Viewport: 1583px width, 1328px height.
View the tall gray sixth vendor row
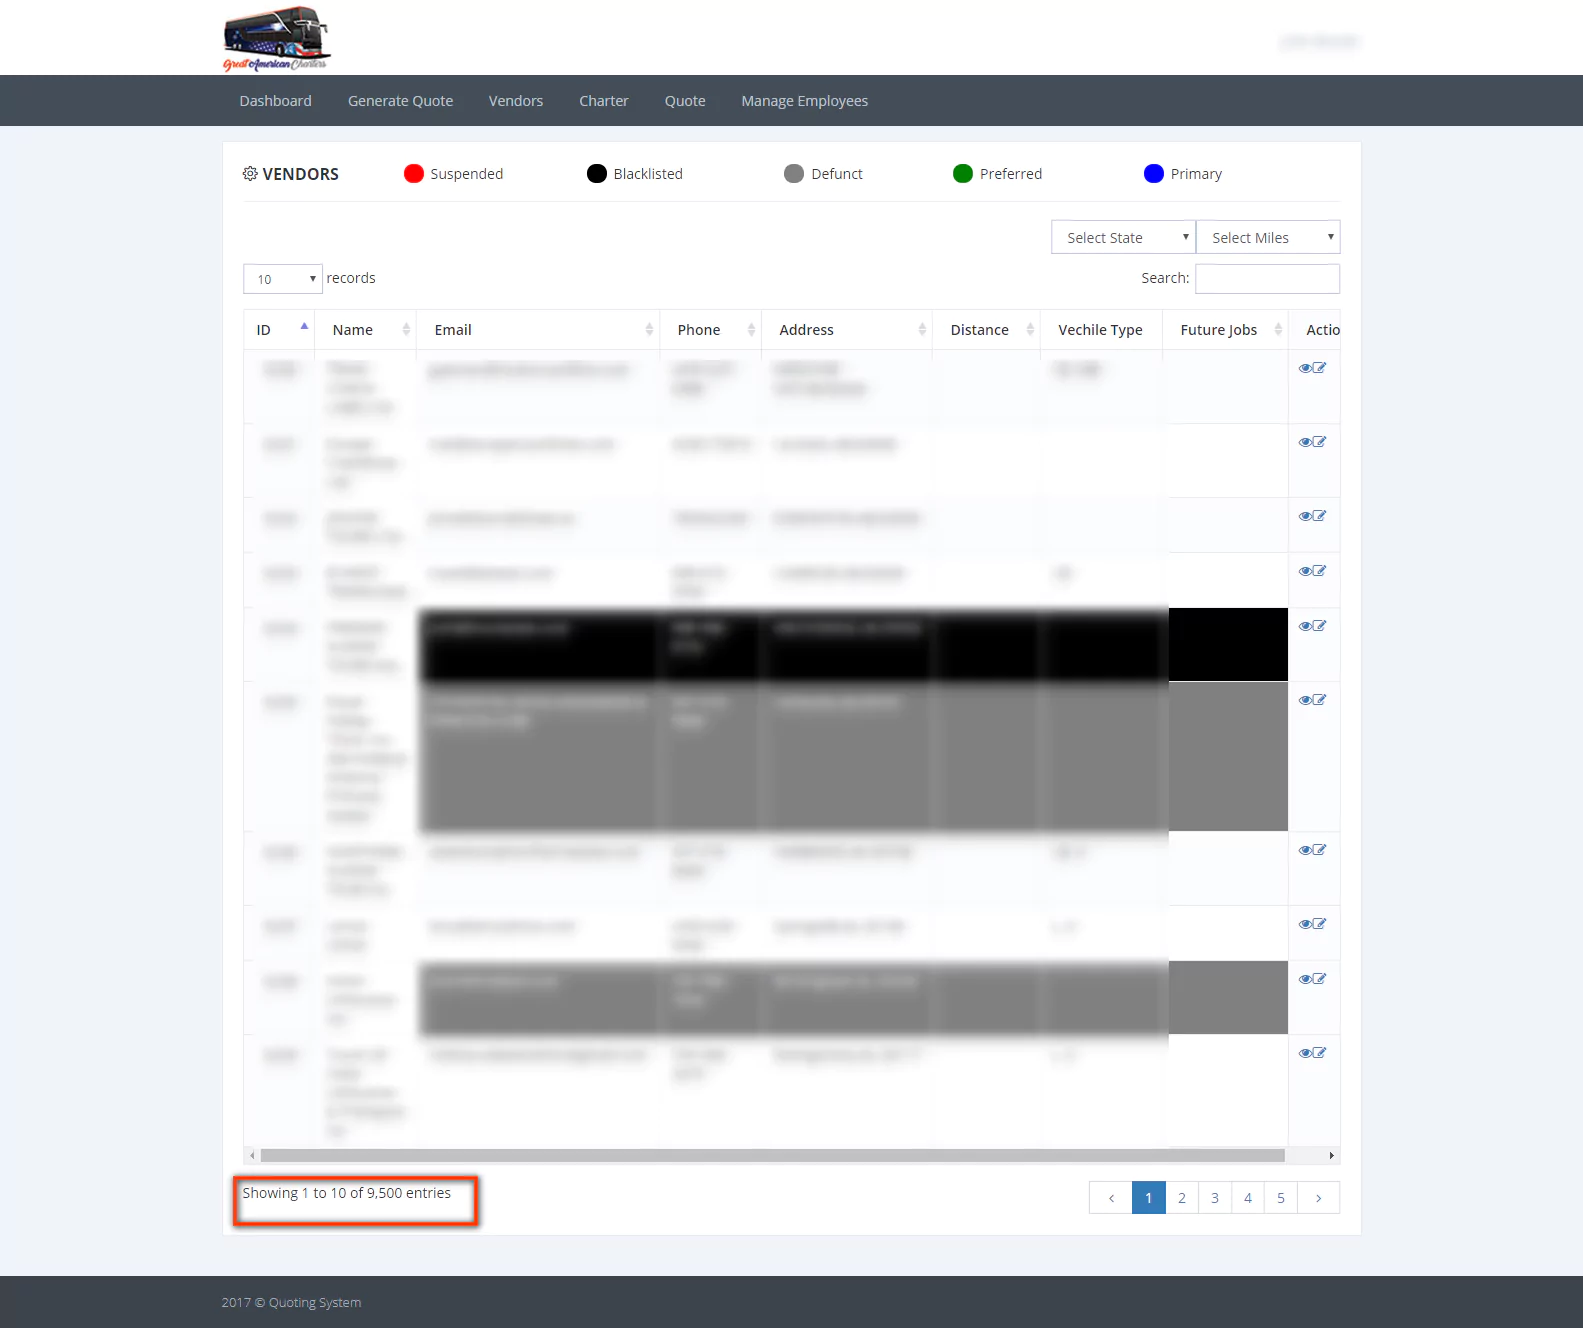[x=1305, y=700]
